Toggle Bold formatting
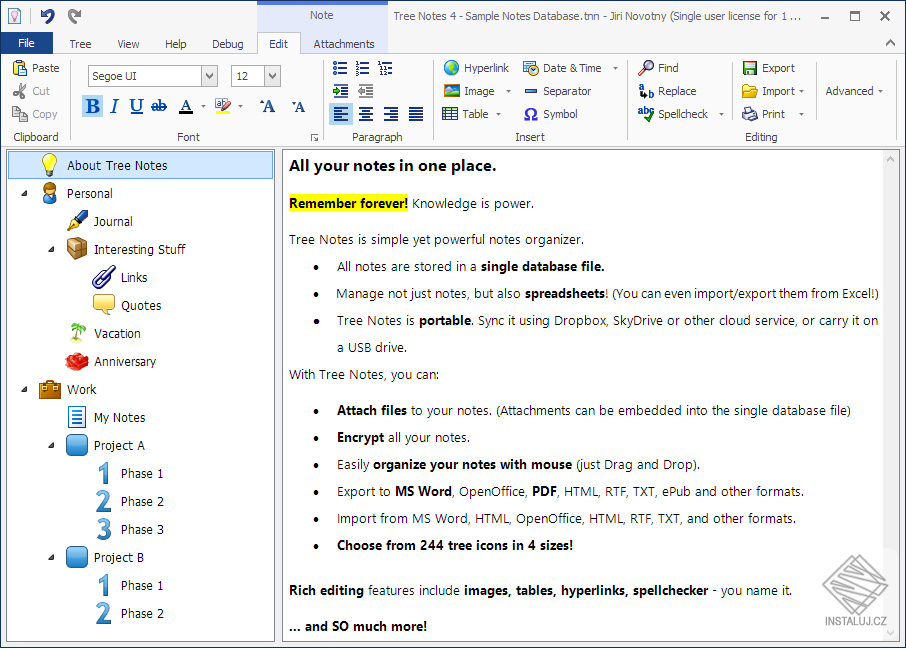The width and height of the screenshot is (906, 648). tap(92, 106)
